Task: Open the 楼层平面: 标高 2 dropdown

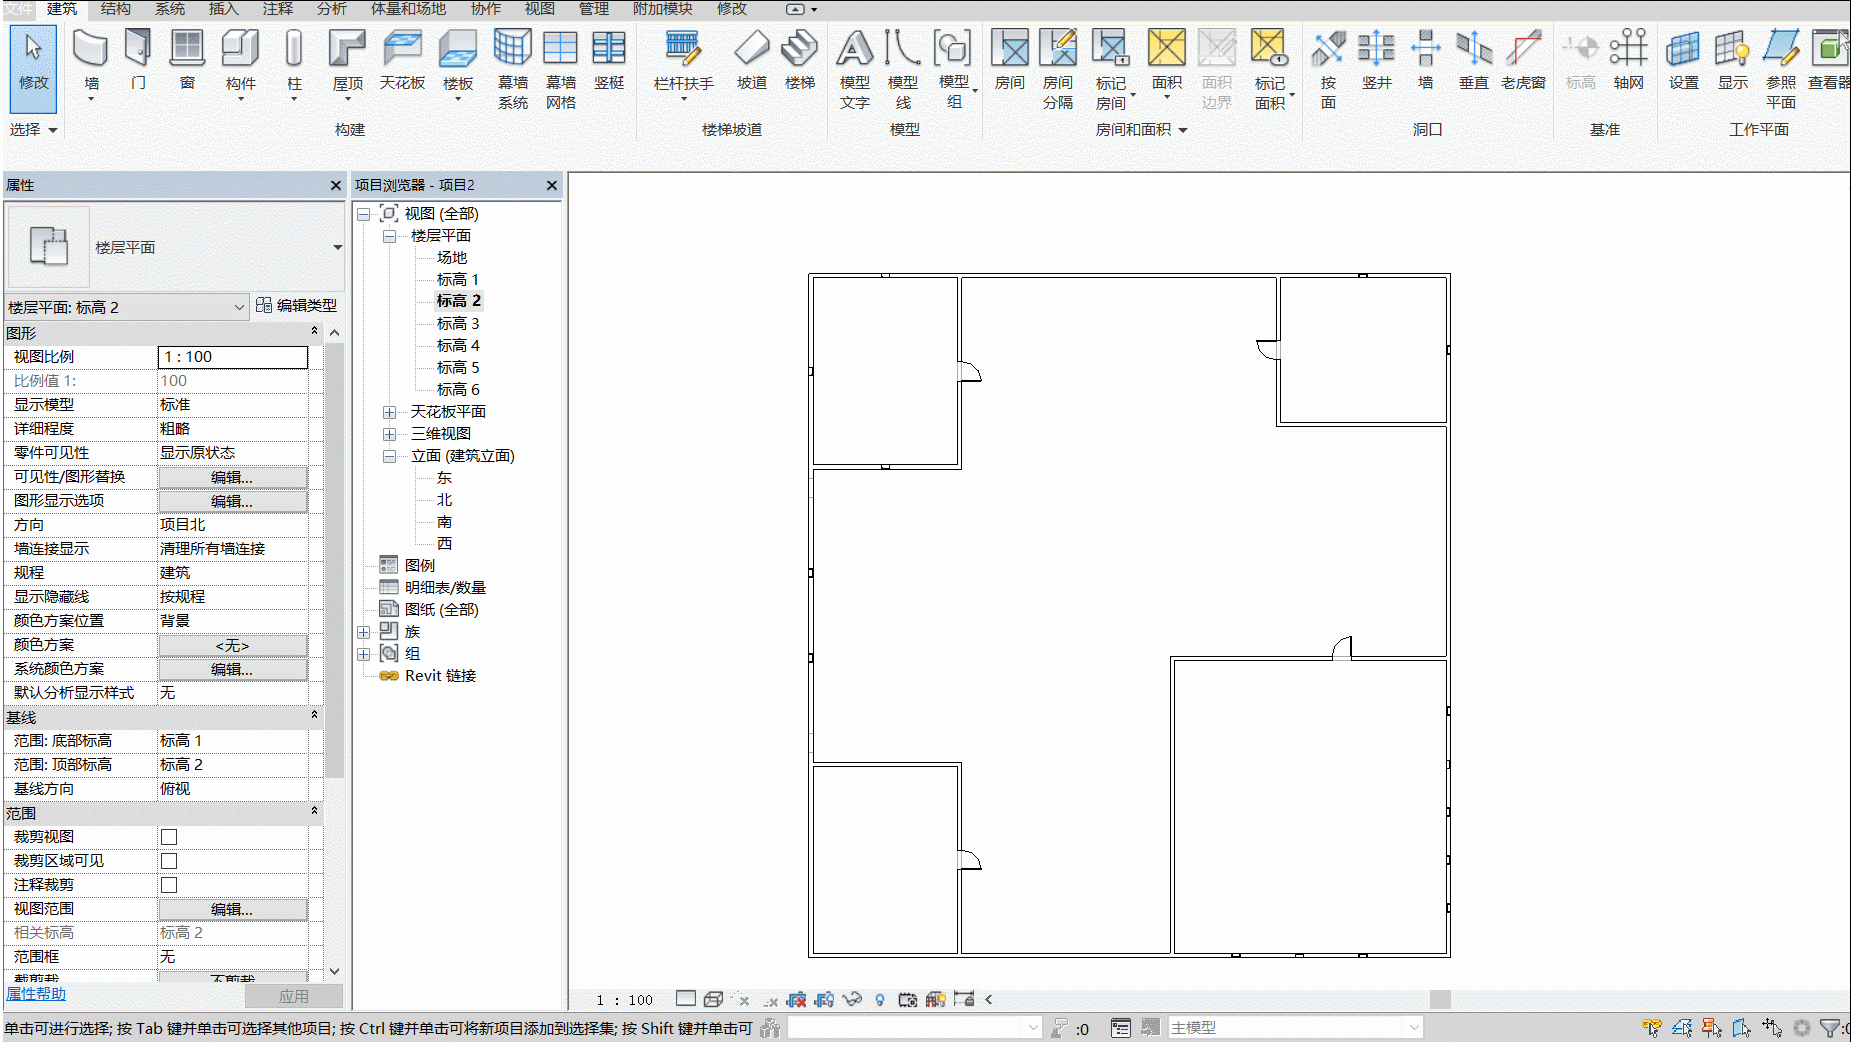Action: [x=126, y=307]
